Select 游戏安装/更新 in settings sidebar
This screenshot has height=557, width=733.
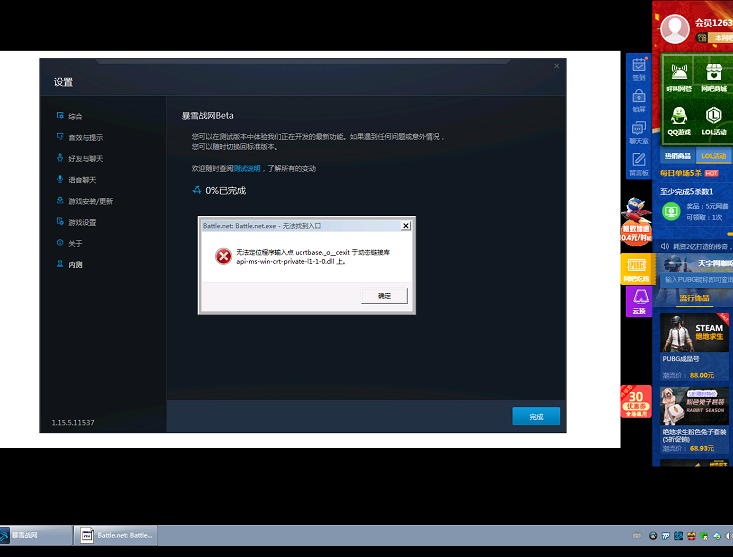point(91,201)
